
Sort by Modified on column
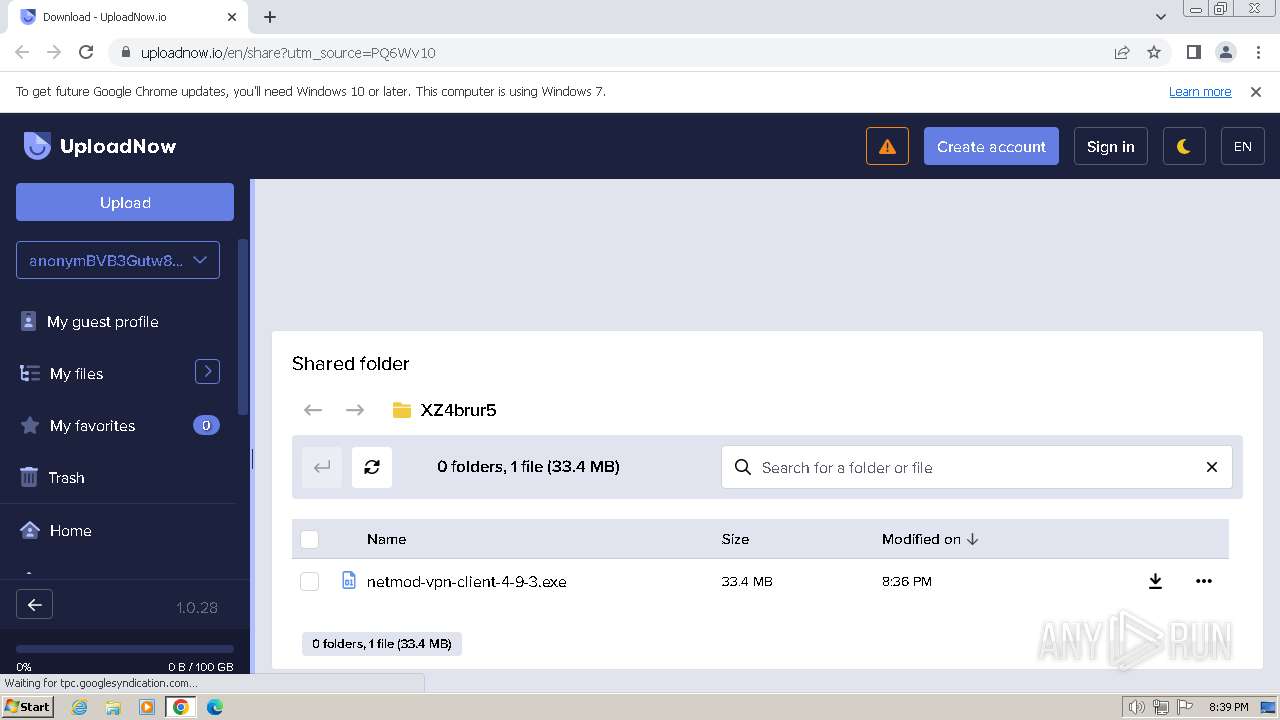930,539
